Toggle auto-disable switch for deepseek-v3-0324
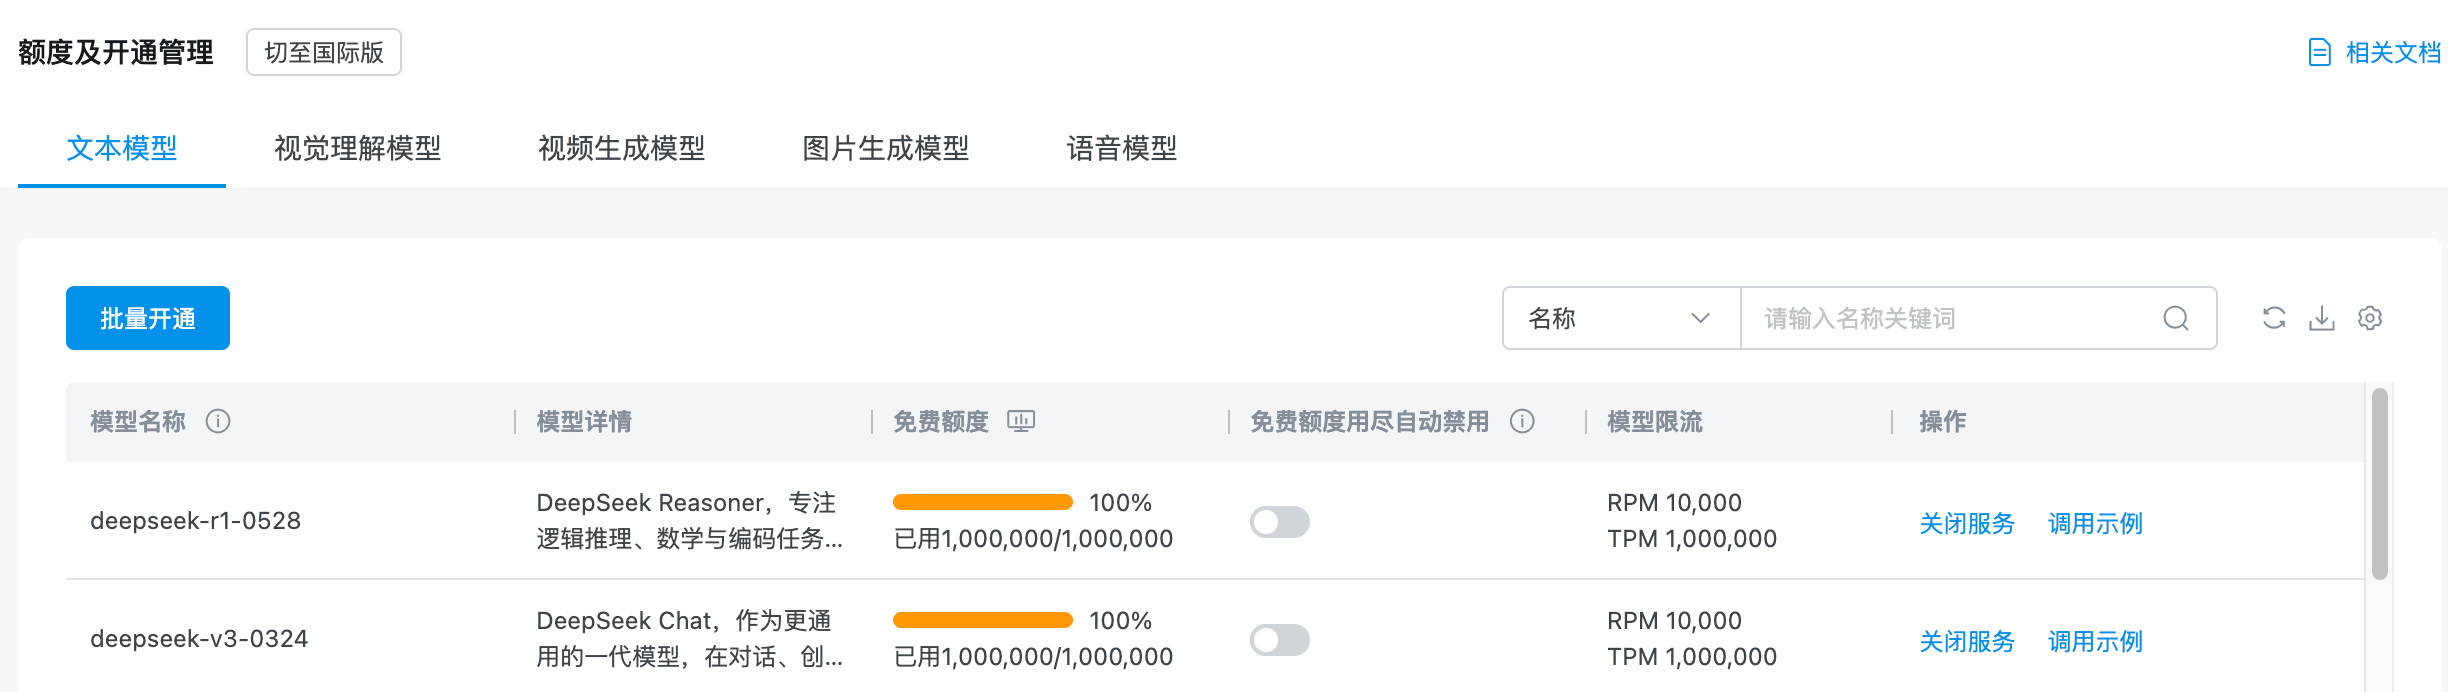The width and height of the screenshot is (2448, 692). (x=1279, y=639)
